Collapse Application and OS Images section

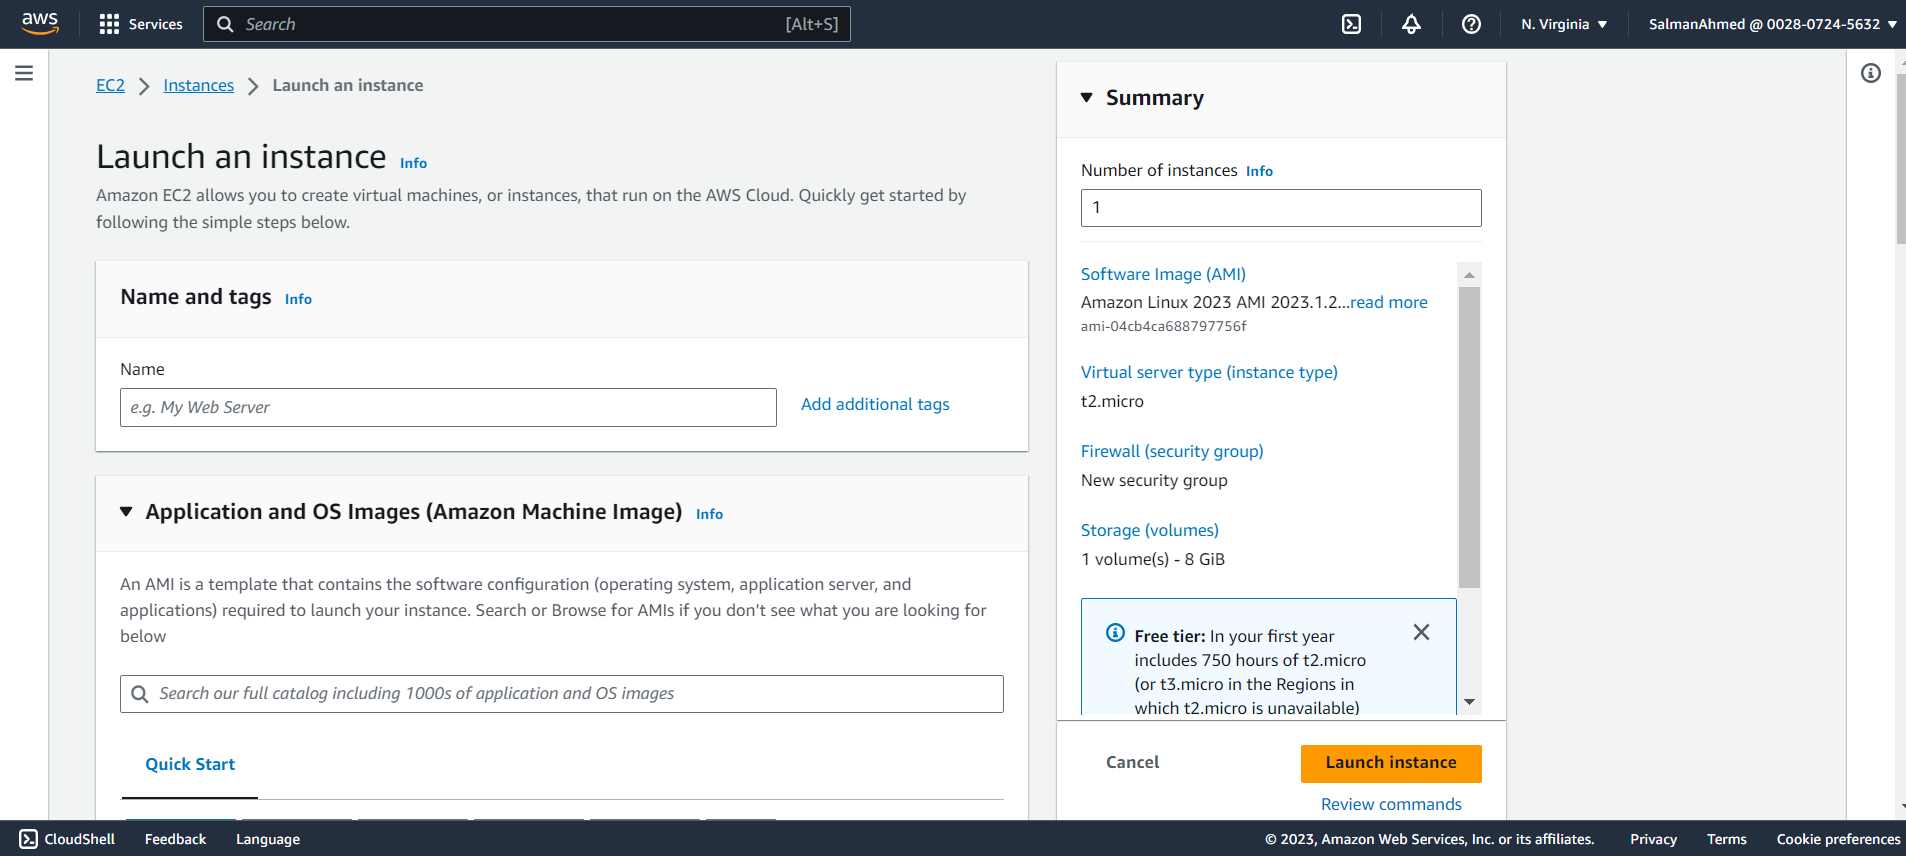(126, 511)
